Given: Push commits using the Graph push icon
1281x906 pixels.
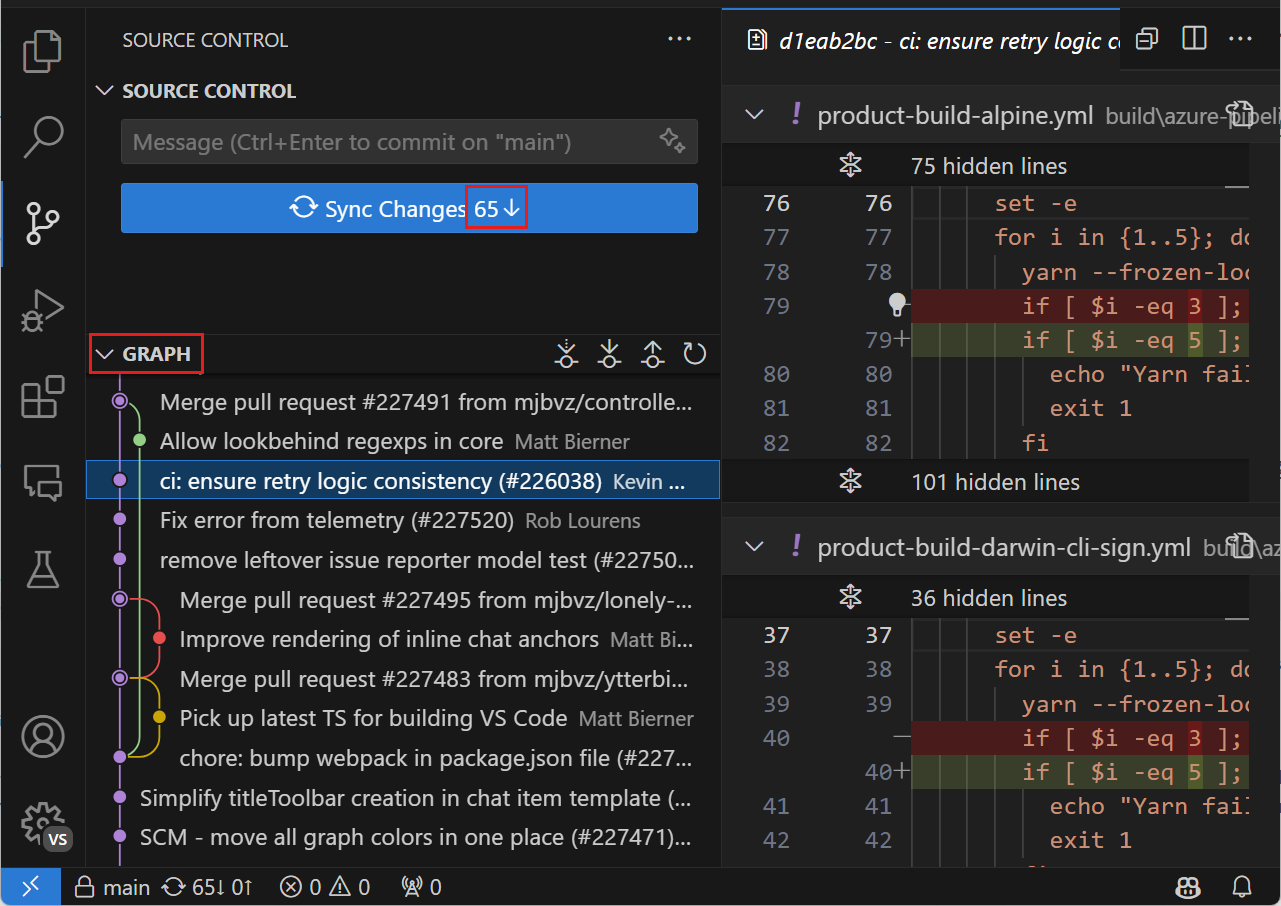Looking at the screenshot, I should [x=652, y=353].
